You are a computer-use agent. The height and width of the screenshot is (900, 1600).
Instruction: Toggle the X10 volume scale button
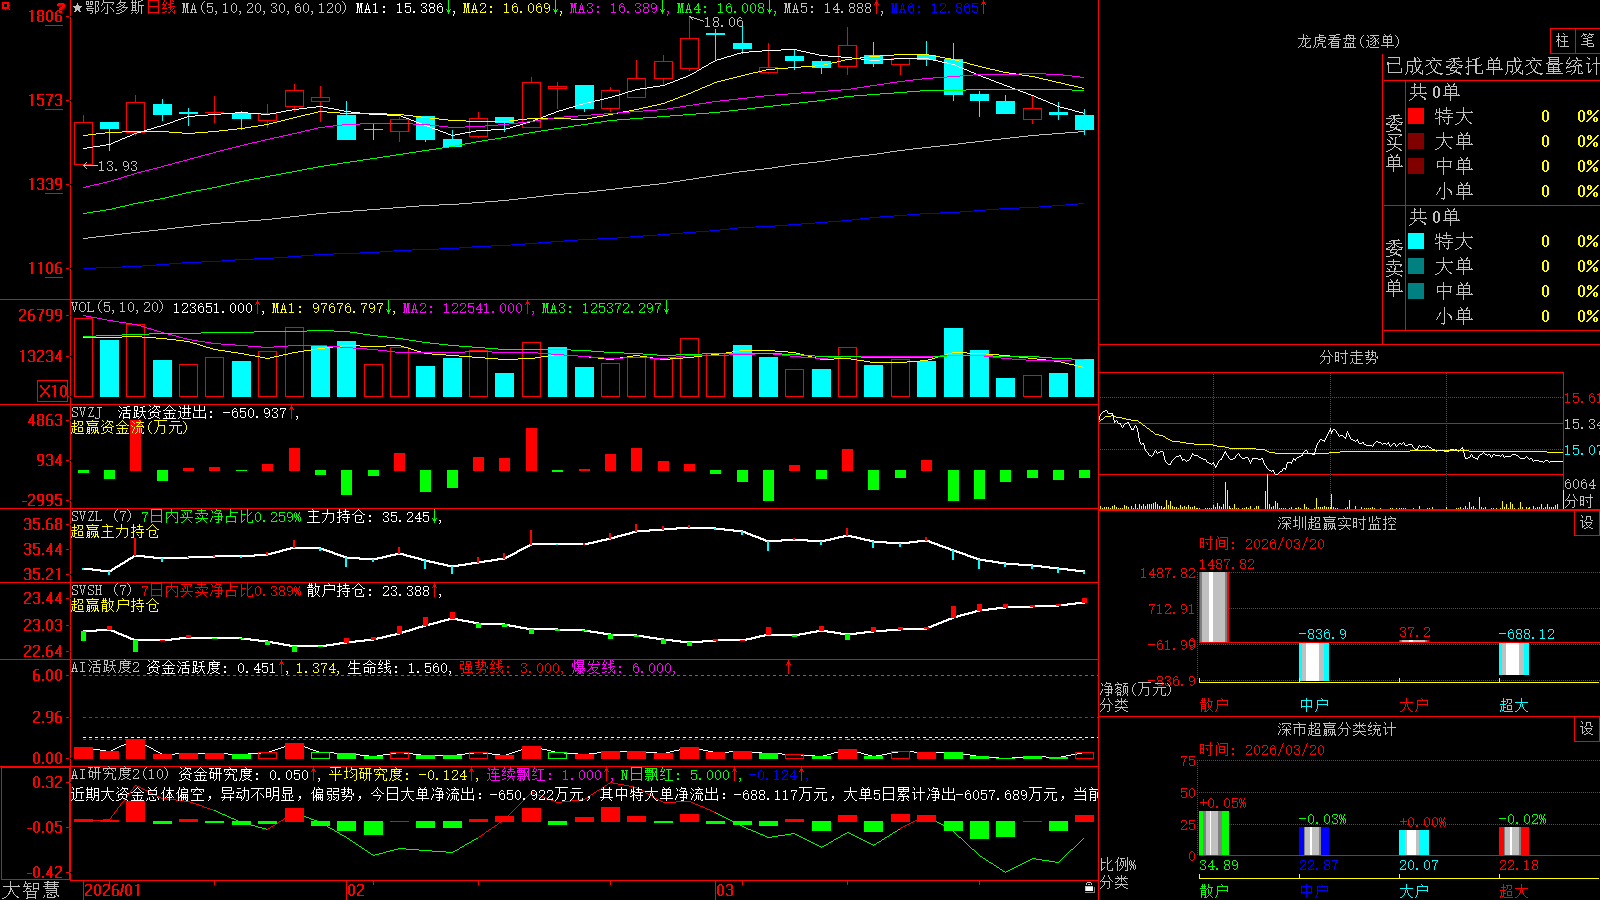53,391
